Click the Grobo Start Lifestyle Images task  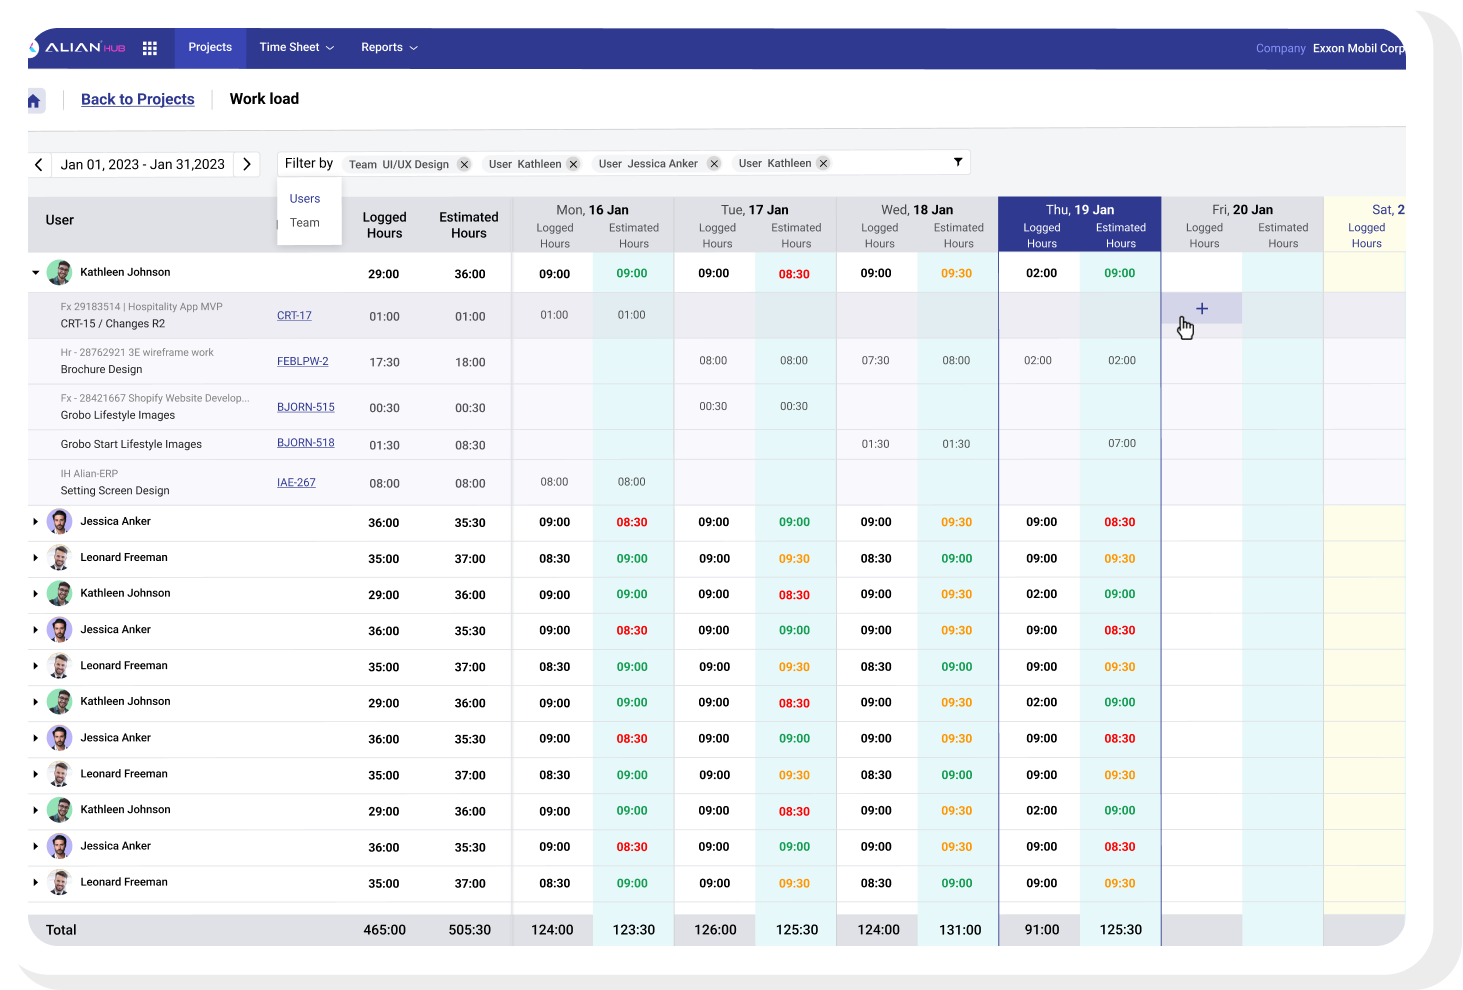point(131,444)
